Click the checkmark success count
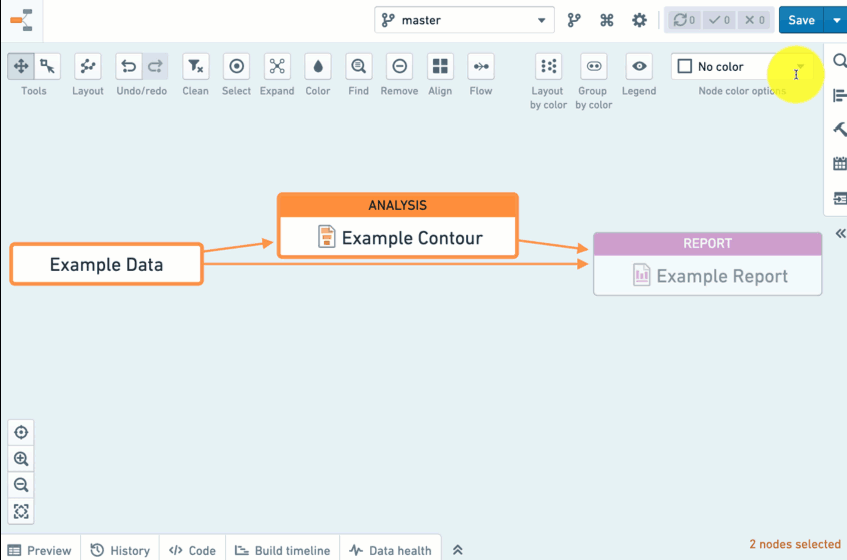The height and width of the screenshot is (560, 847). click(719, 20)
